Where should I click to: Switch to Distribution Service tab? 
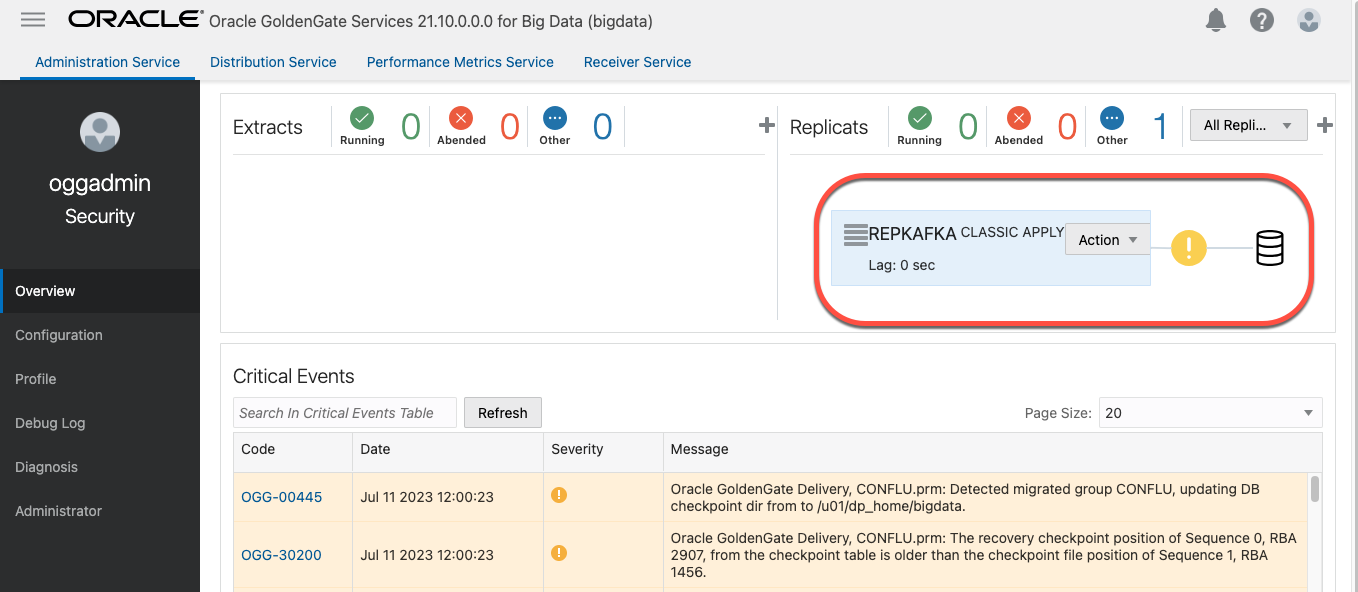click(x=273, y=62)
